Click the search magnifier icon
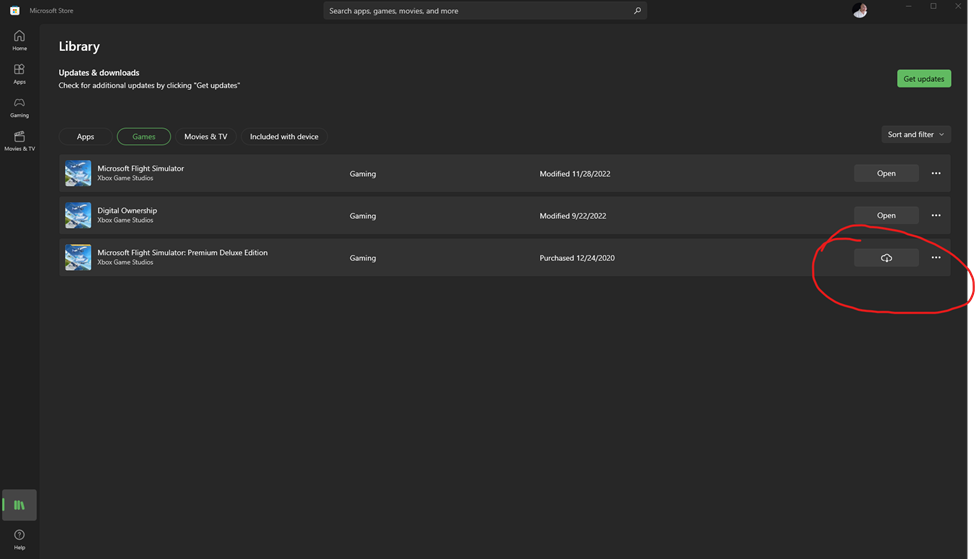The image size is (975, 559). (637, 11)
